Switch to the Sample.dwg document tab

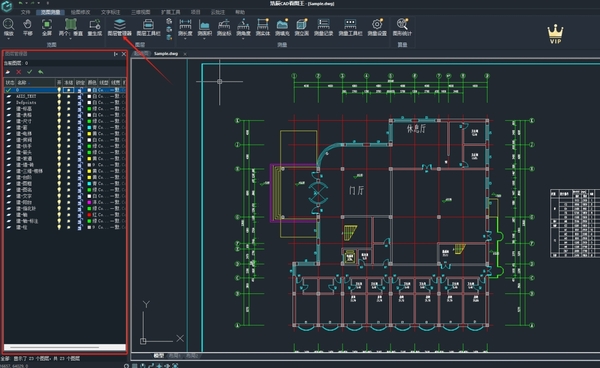pyautogui.click(x=166, y=54)
